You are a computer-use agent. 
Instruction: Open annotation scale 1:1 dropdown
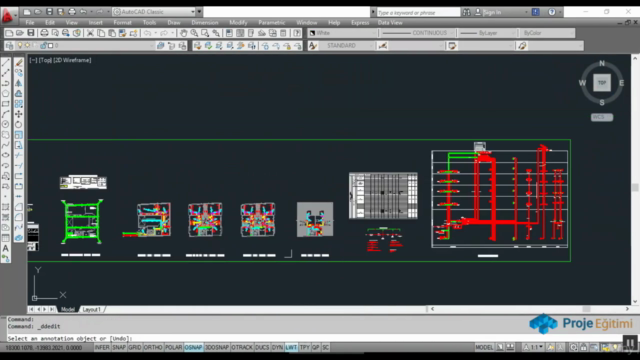(x=534, y=347)
